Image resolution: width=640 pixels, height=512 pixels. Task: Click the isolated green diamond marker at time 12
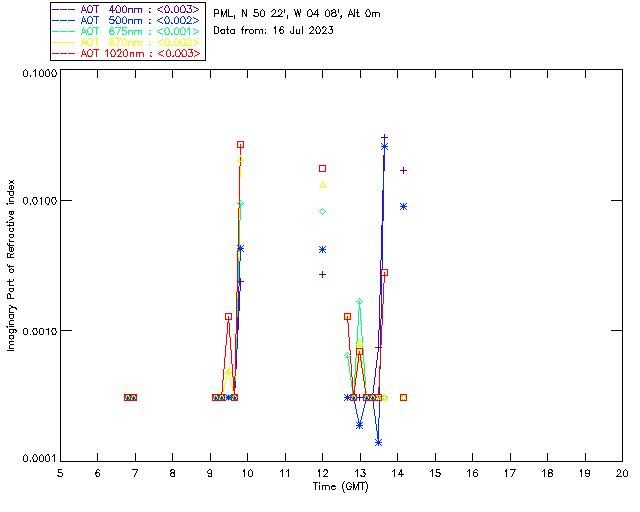tap(322, 211)
